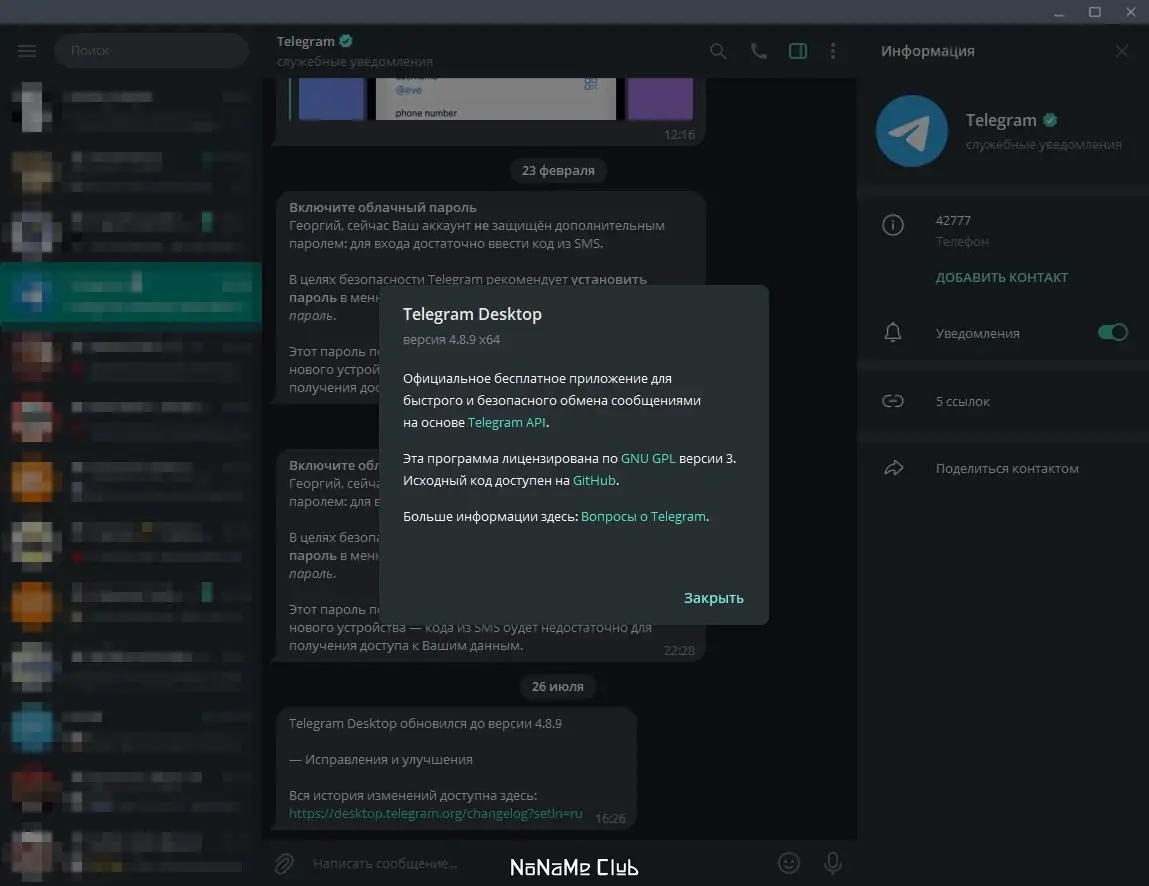Click the version 4.8.9 x64 text

coord(451,340)
